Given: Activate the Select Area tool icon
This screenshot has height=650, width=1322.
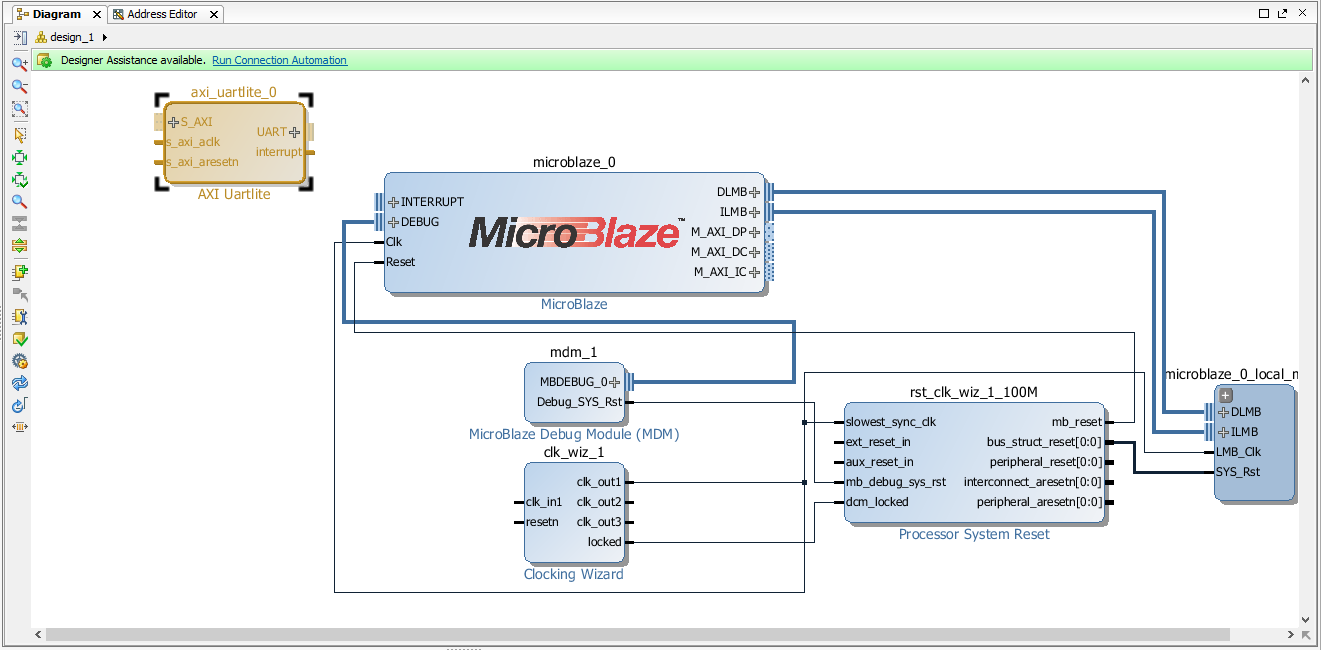Looking at the screenshot, I should point(19,134).
